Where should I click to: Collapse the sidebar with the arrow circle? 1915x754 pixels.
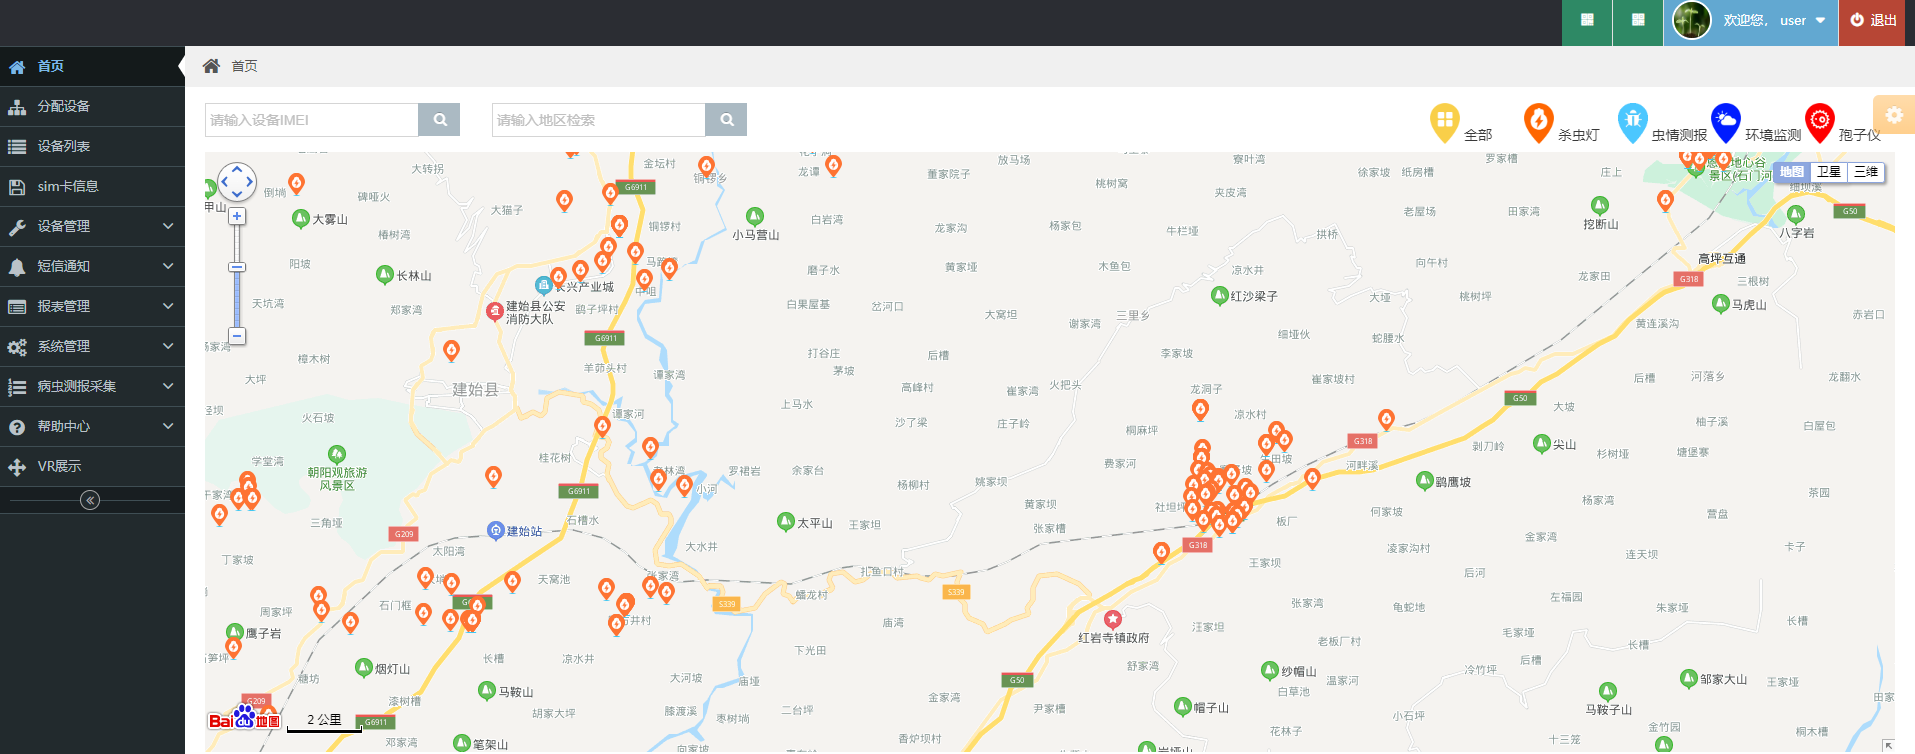[90, 500]
